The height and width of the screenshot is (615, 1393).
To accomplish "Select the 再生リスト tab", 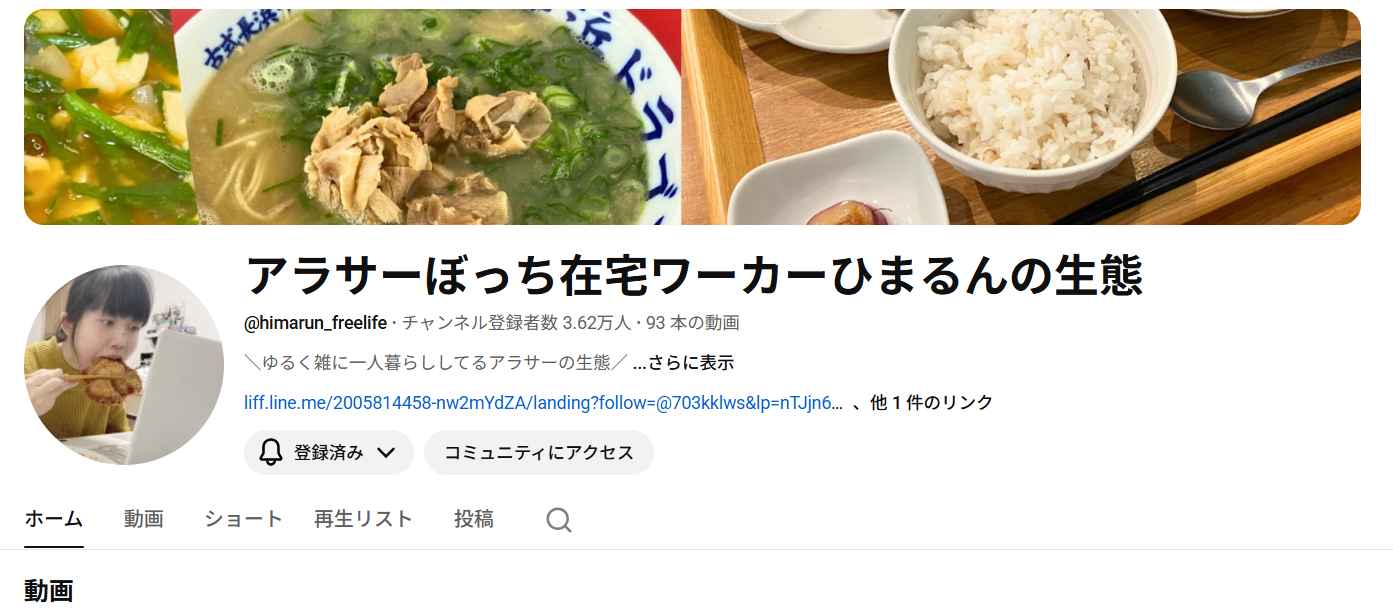I will tap(363, 519).
